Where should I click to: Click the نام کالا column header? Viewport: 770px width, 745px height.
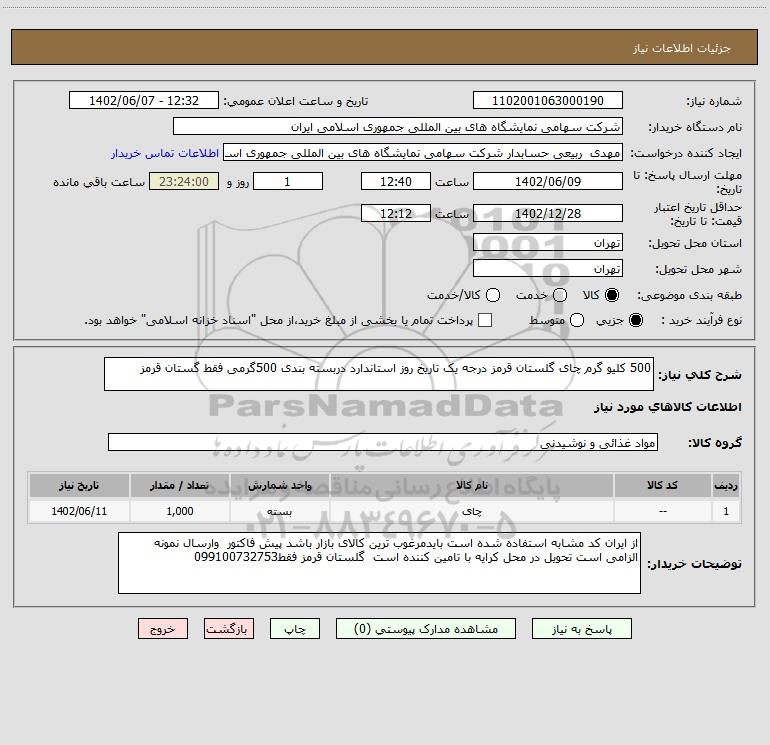(471, 485)
